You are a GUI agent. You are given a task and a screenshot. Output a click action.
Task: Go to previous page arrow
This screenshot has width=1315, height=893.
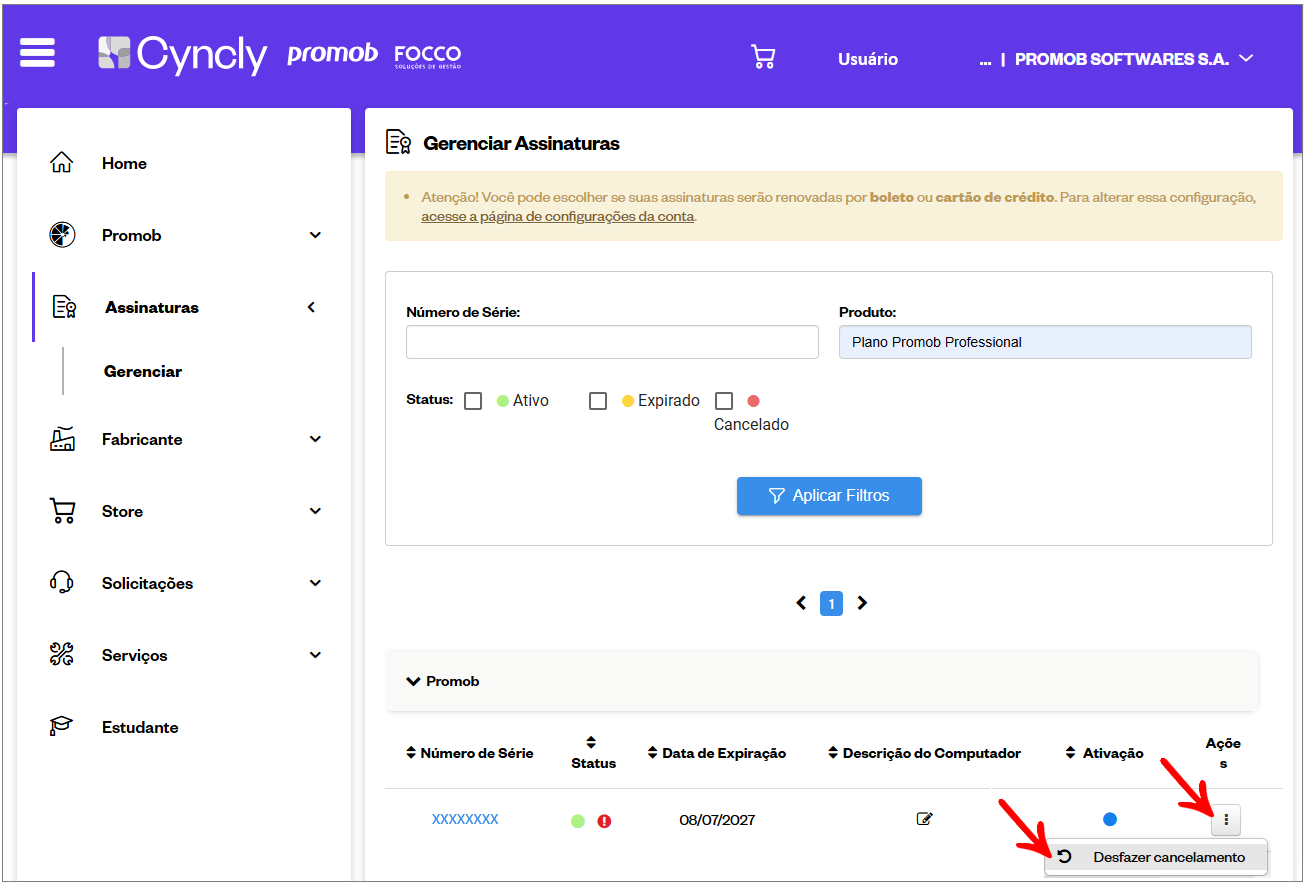pos(801,603)
